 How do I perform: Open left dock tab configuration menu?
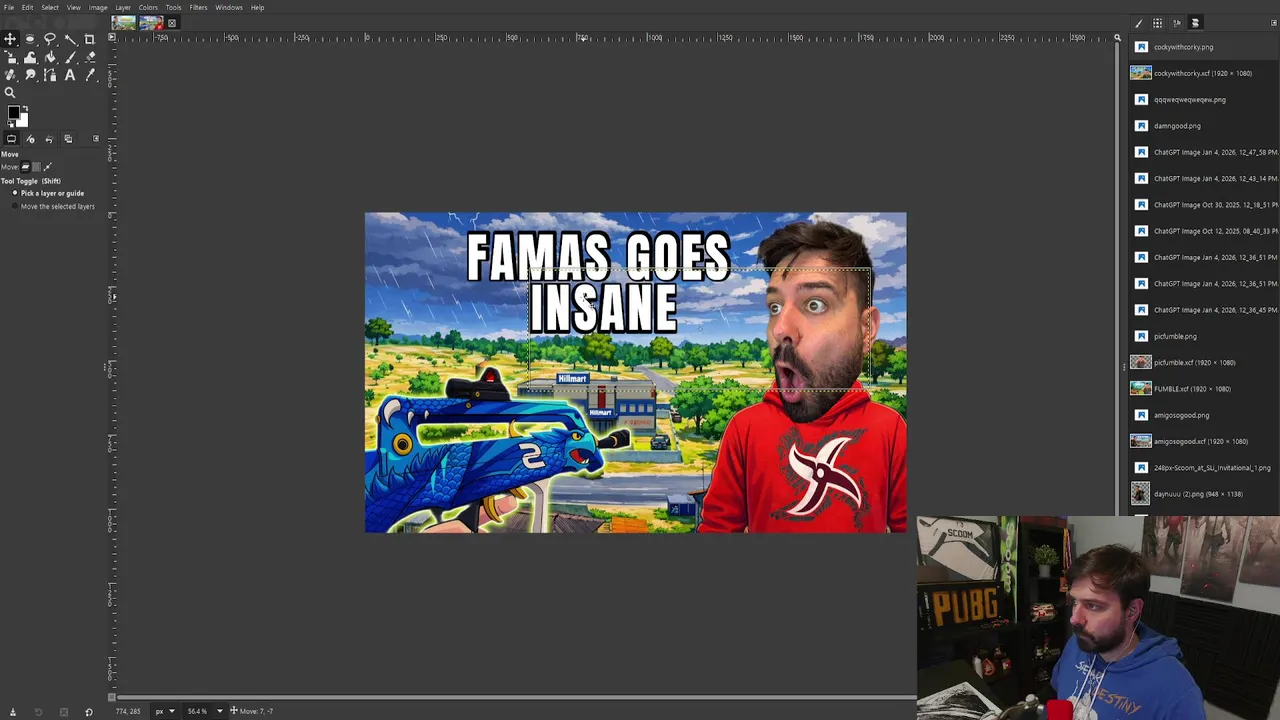click(96, 138)
